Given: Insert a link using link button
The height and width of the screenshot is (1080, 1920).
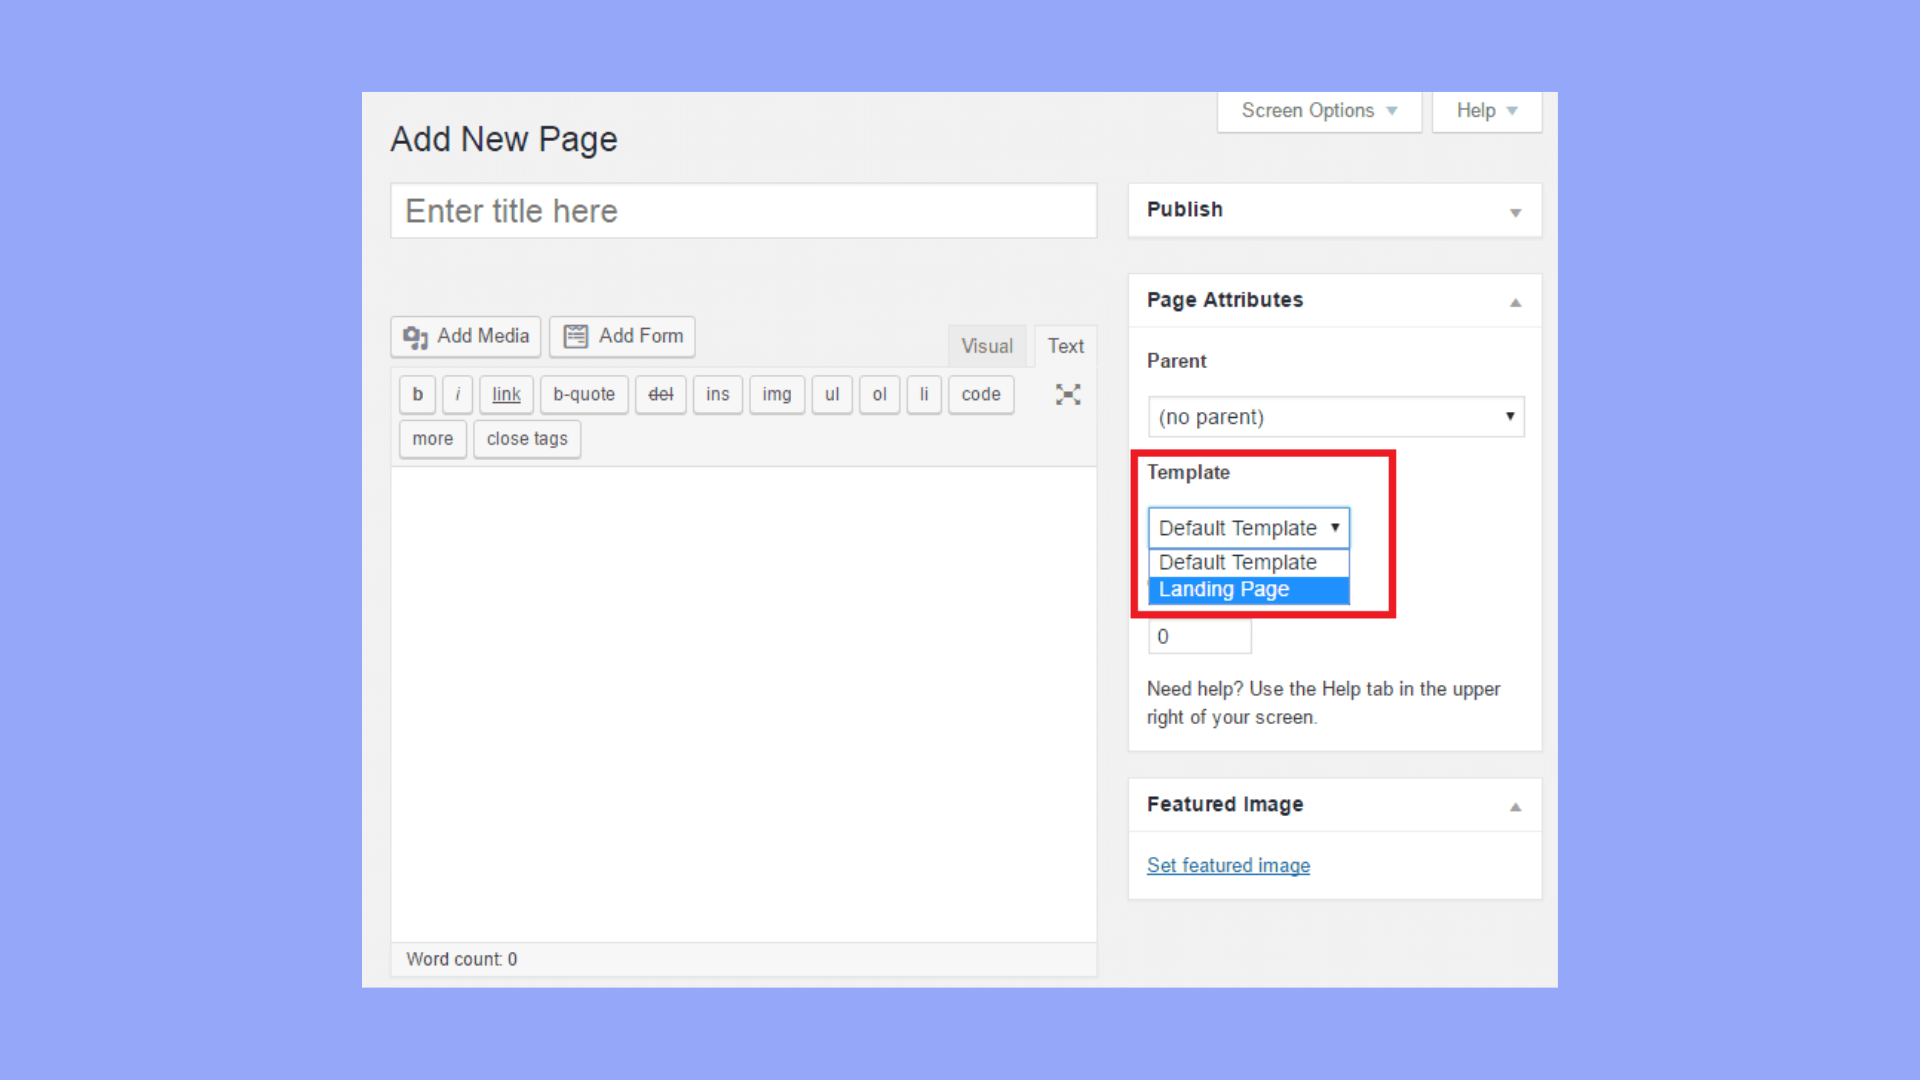Looking at the screenshot, I should (x=506, y=395).
